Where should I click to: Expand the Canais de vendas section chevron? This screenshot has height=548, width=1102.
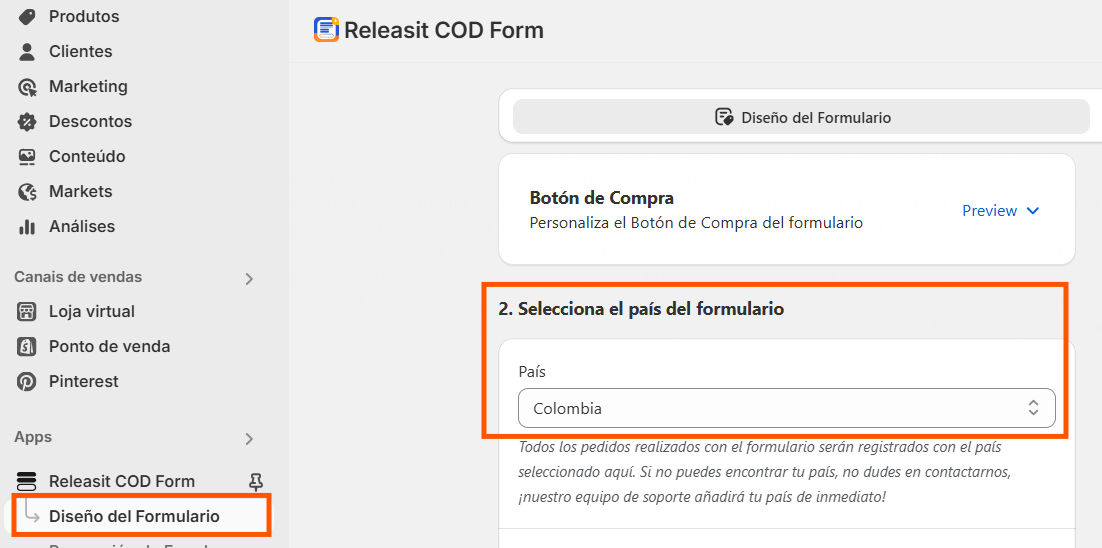249,279
